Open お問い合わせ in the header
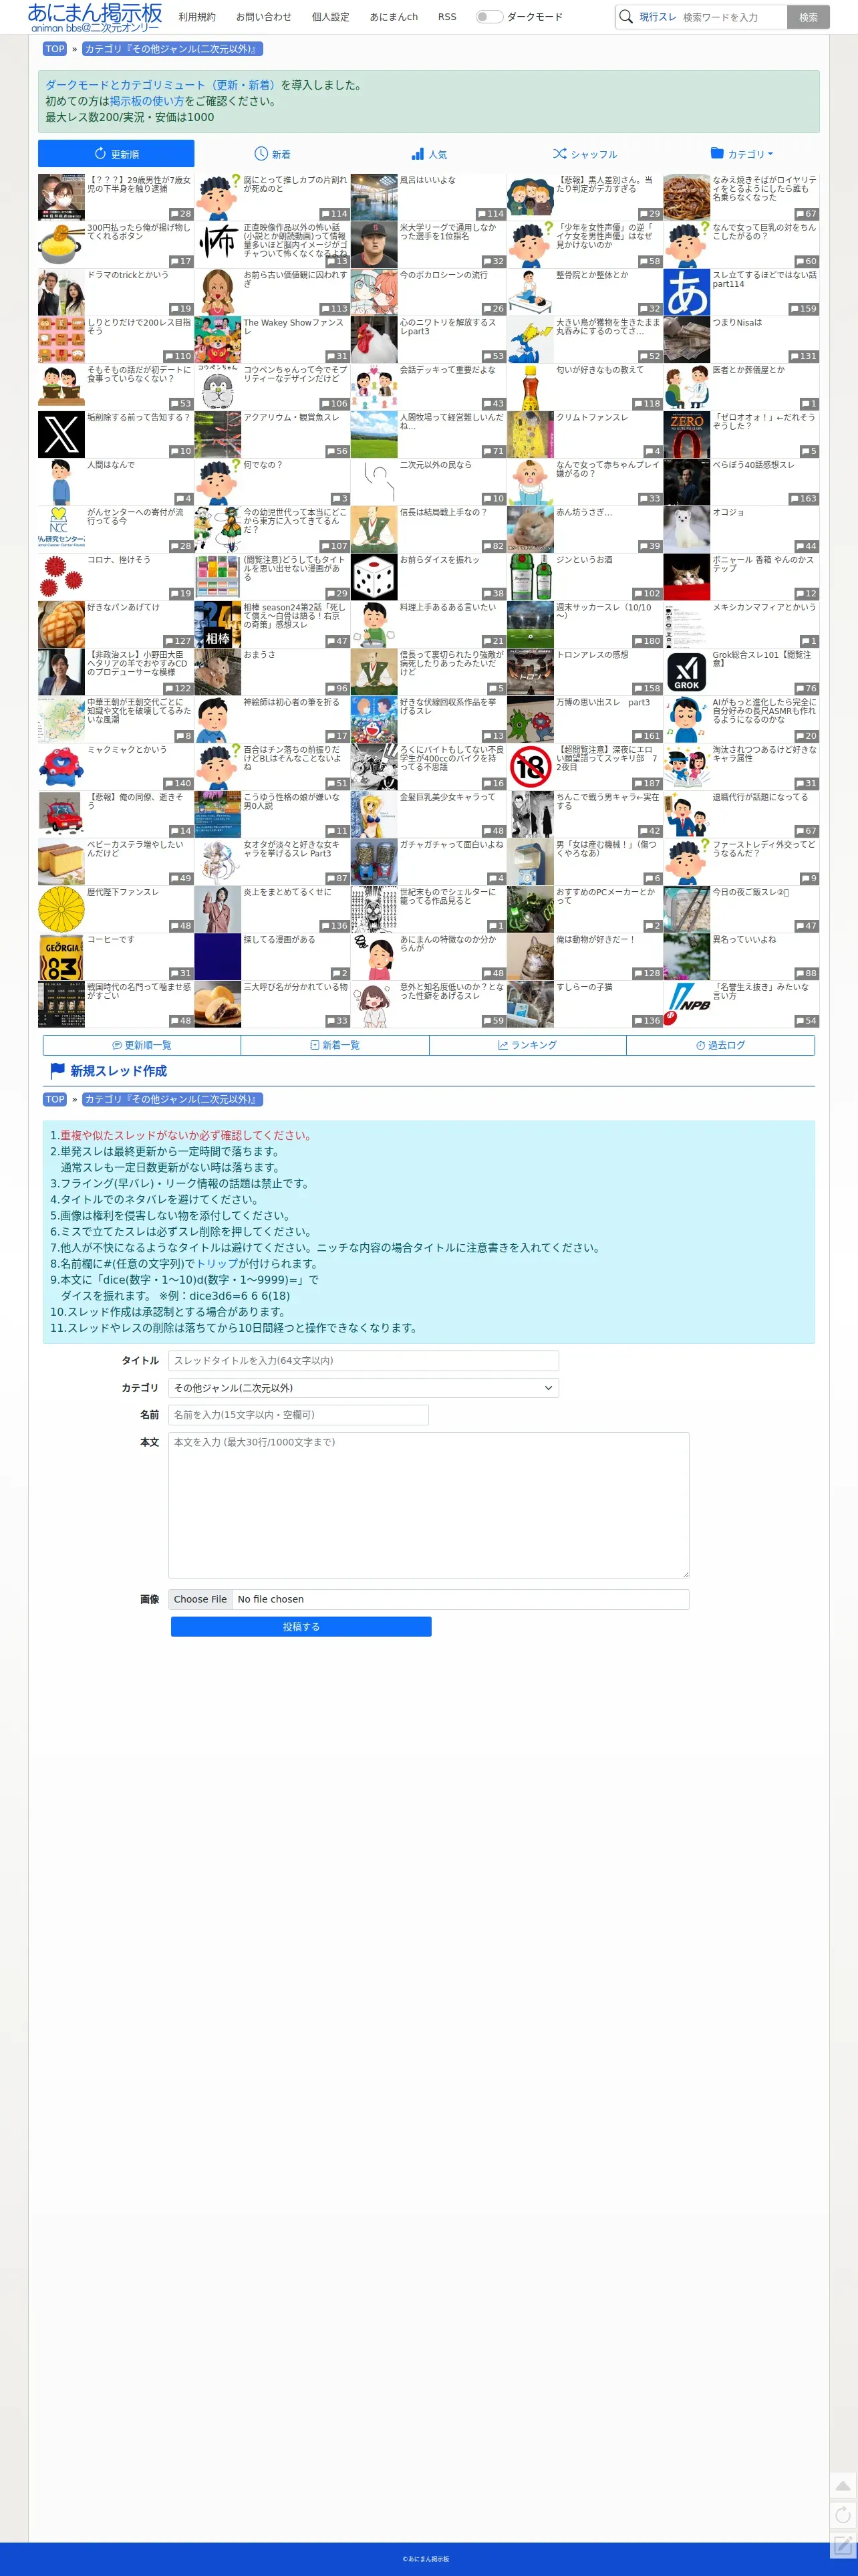 pos(264,17)
